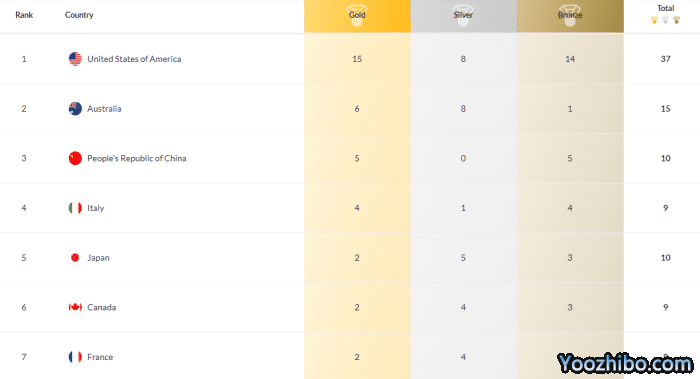Click the Australia flag icon
The image size is (700, 379).
click(x=75, y=108)
